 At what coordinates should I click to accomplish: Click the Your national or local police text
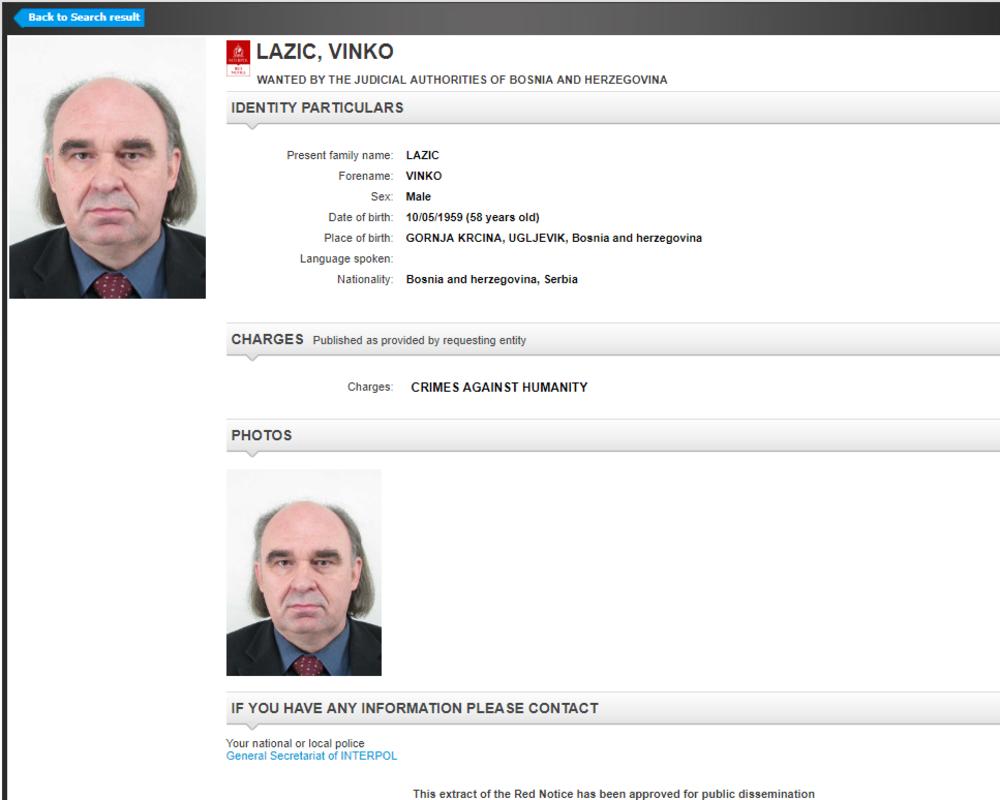tap(295, 743)
